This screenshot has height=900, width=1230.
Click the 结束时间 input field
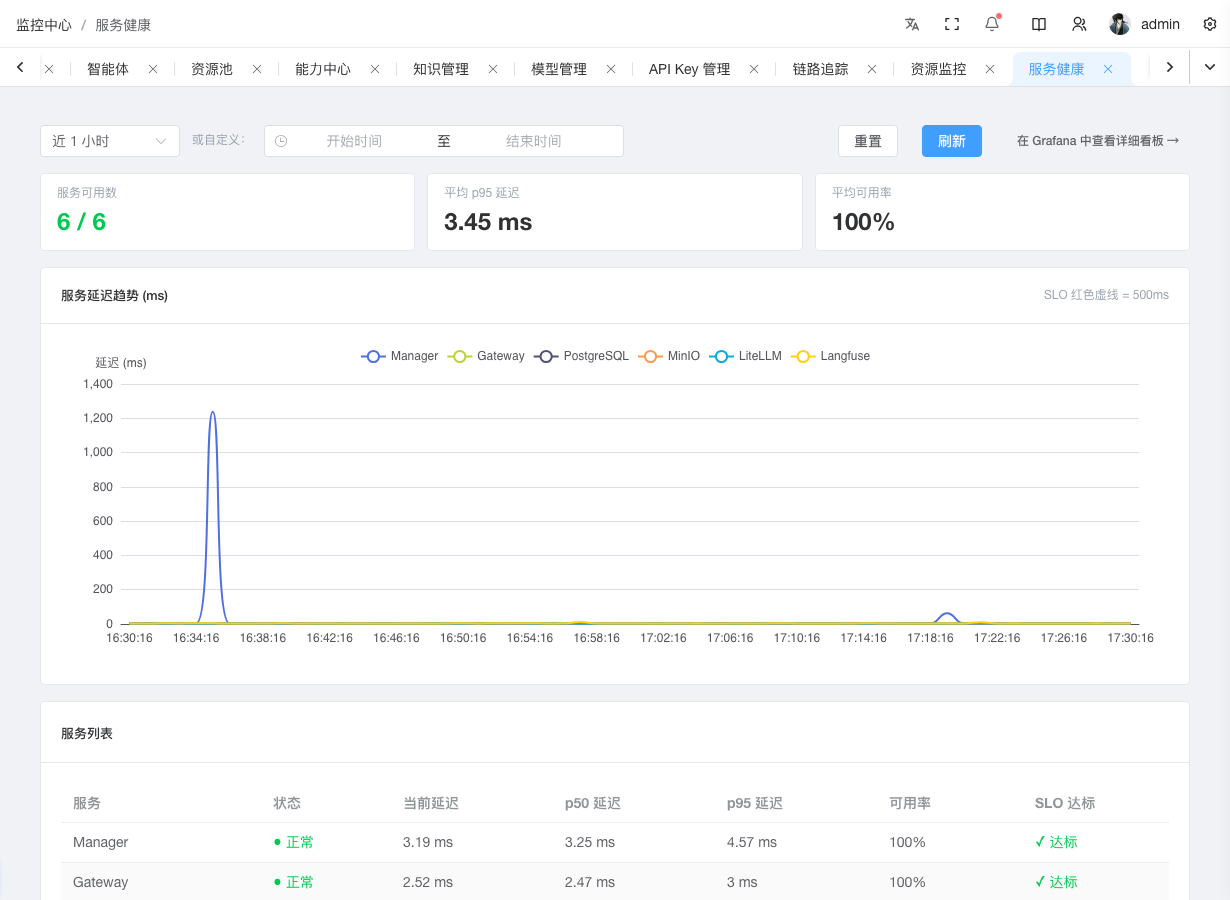(x=534, y=141)
